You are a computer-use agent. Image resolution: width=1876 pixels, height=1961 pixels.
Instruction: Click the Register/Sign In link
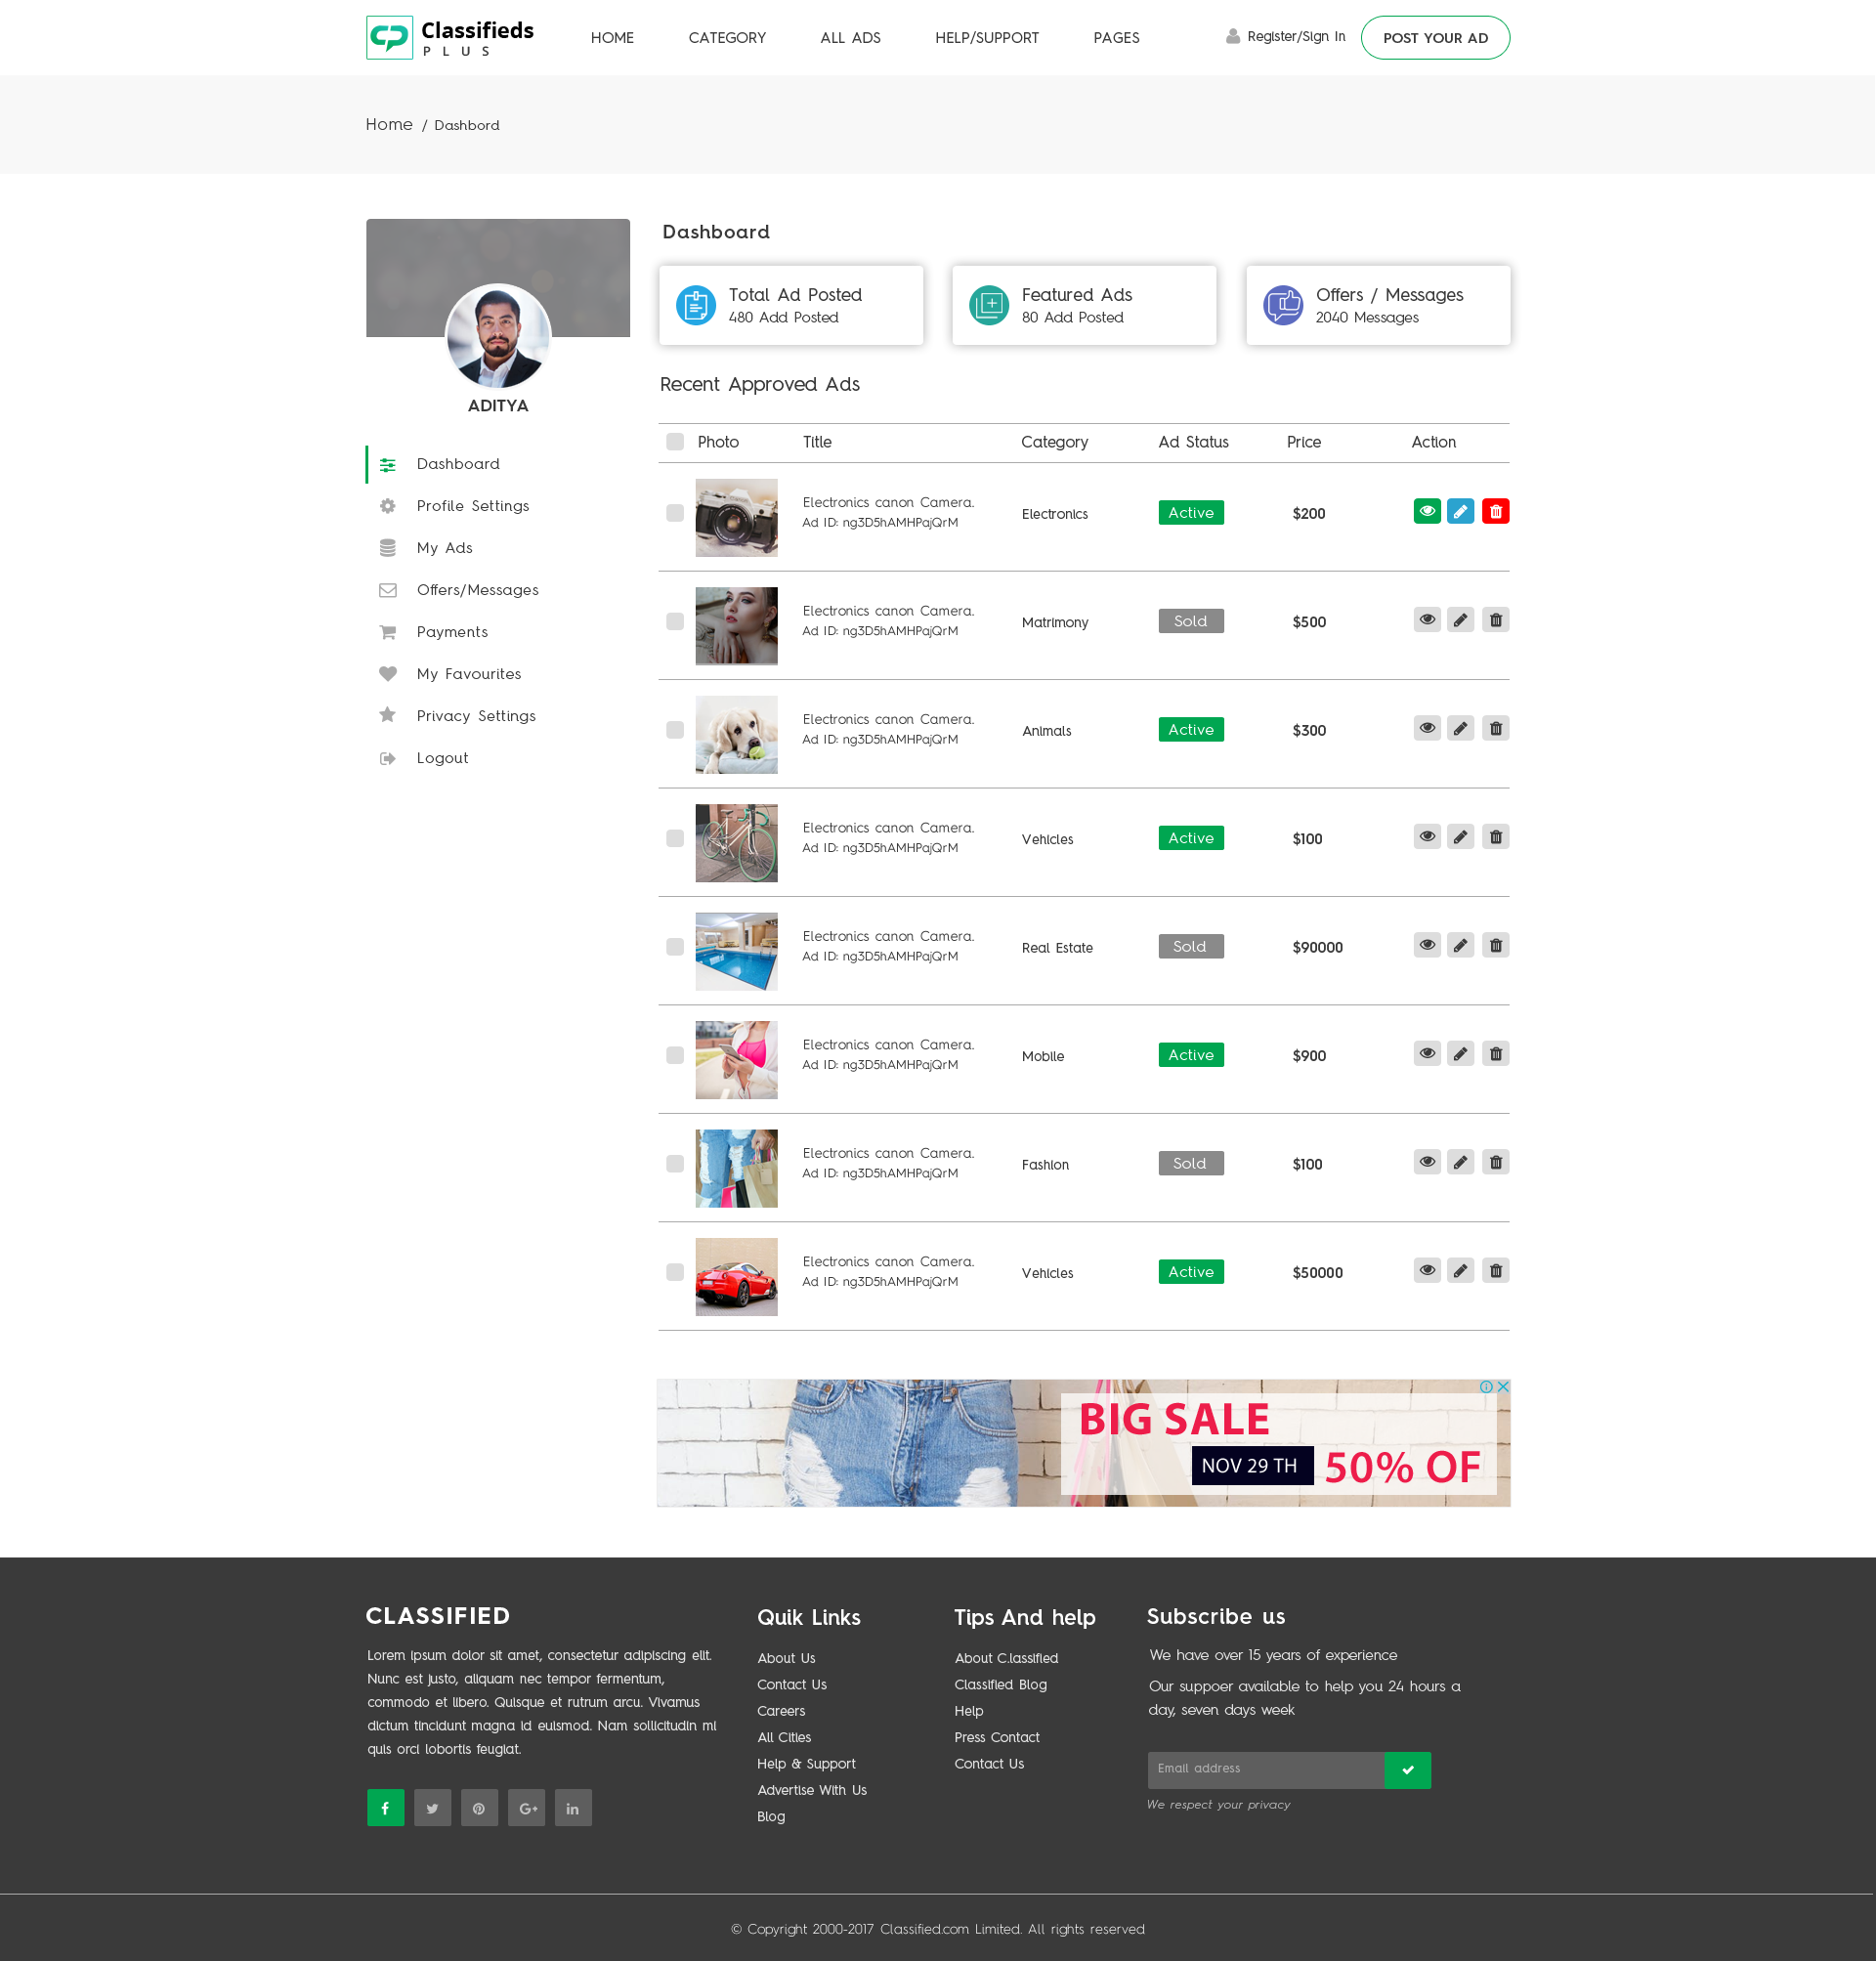[x=1295, y=37]
